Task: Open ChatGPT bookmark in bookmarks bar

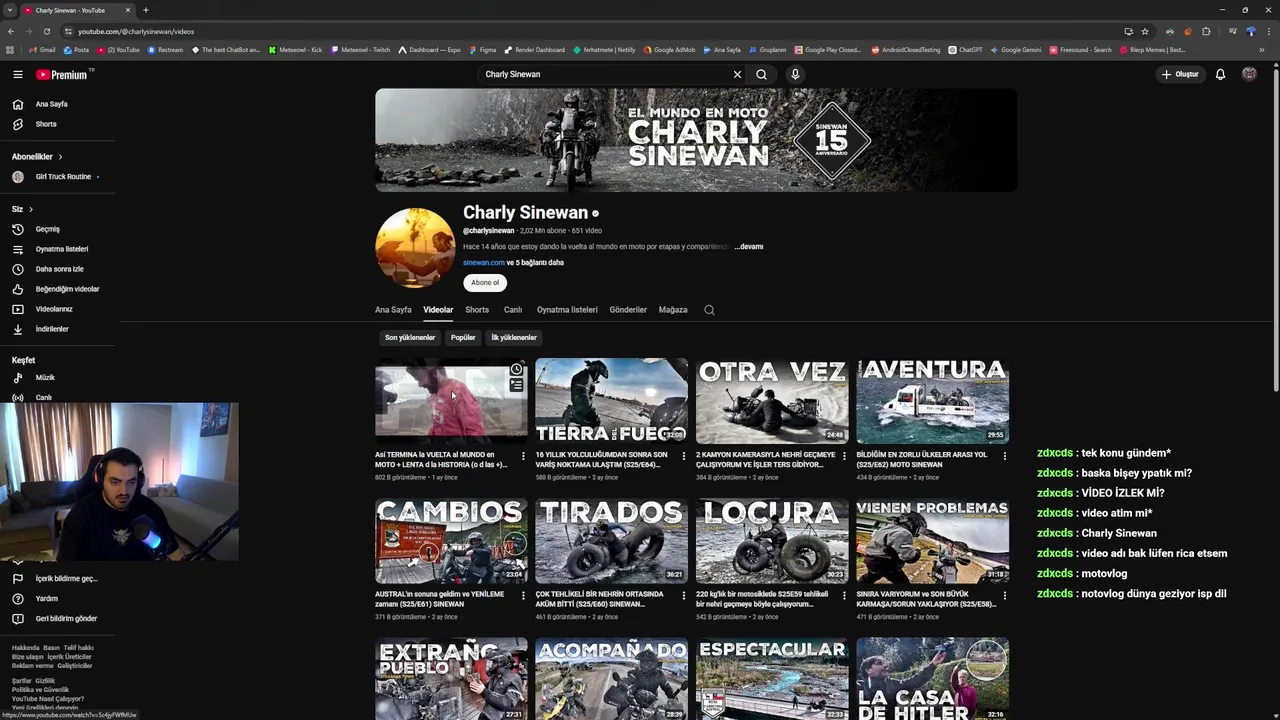Action: point(966,49)
